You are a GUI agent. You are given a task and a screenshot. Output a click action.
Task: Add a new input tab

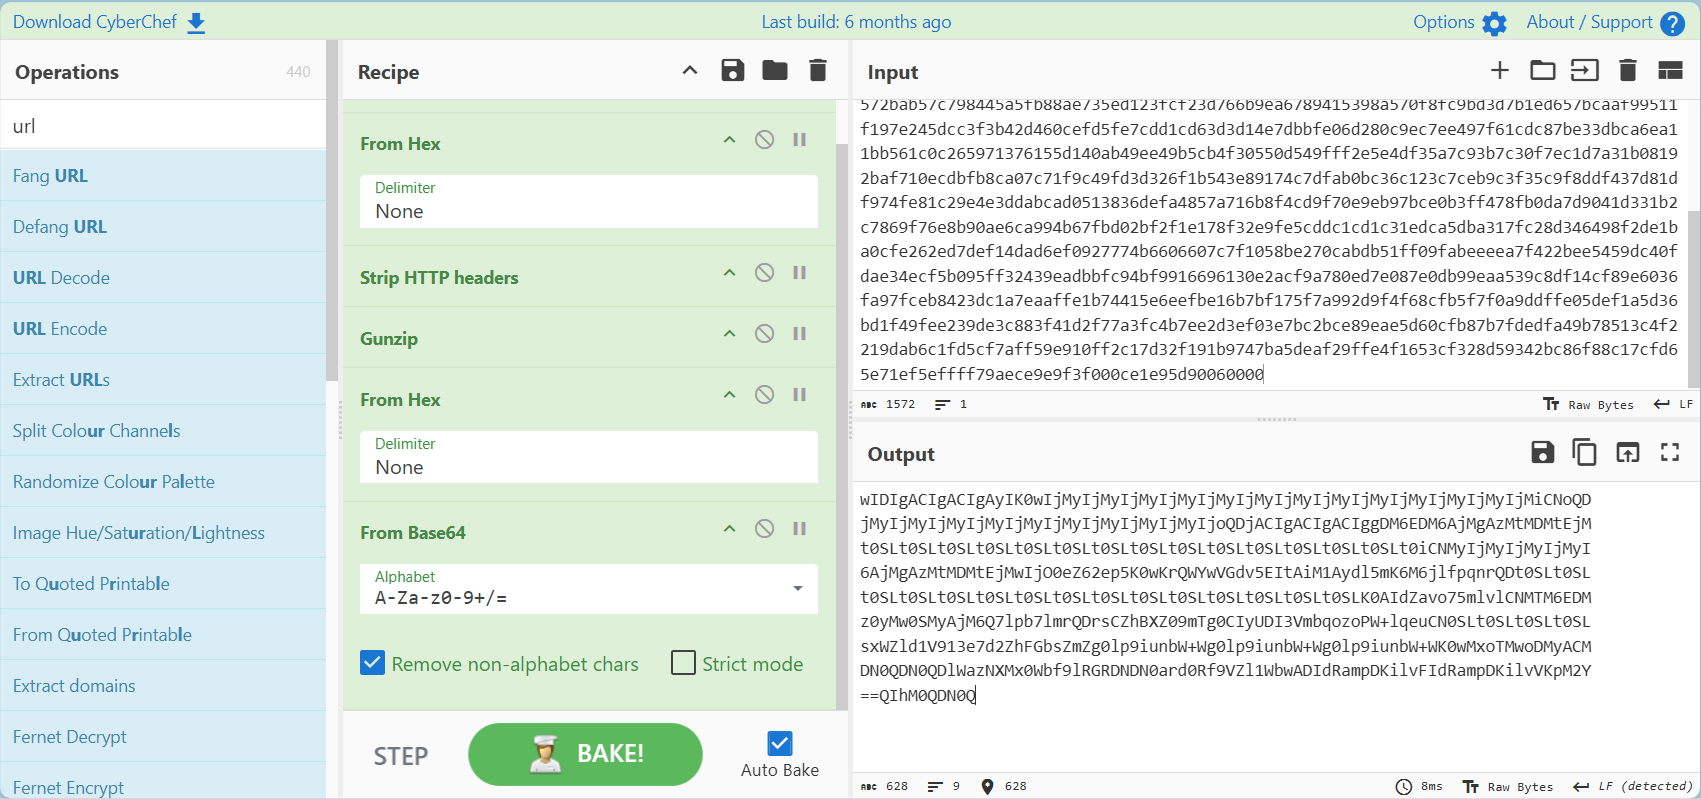1499,70
